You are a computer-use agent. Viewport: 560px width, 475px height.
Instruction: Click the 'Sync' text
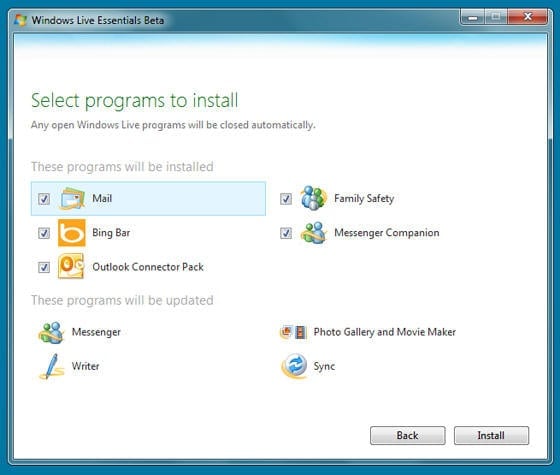(324, 366)
